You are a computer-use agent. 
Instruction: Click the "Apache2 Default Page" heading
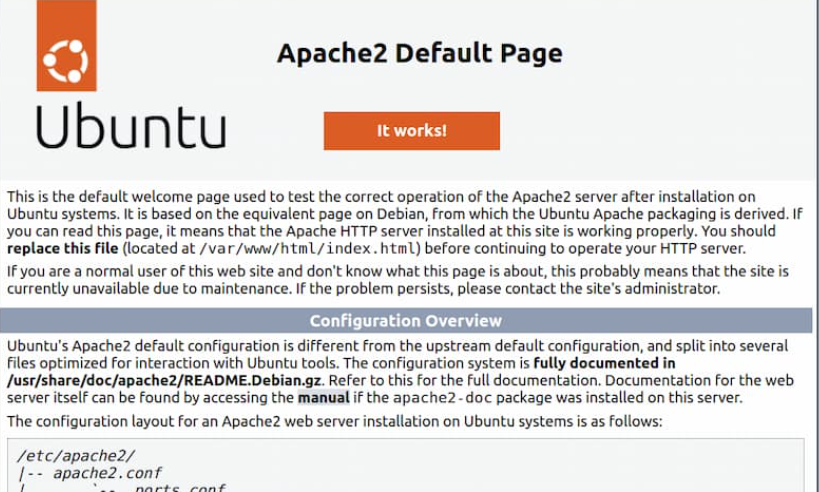pos(419,53)
